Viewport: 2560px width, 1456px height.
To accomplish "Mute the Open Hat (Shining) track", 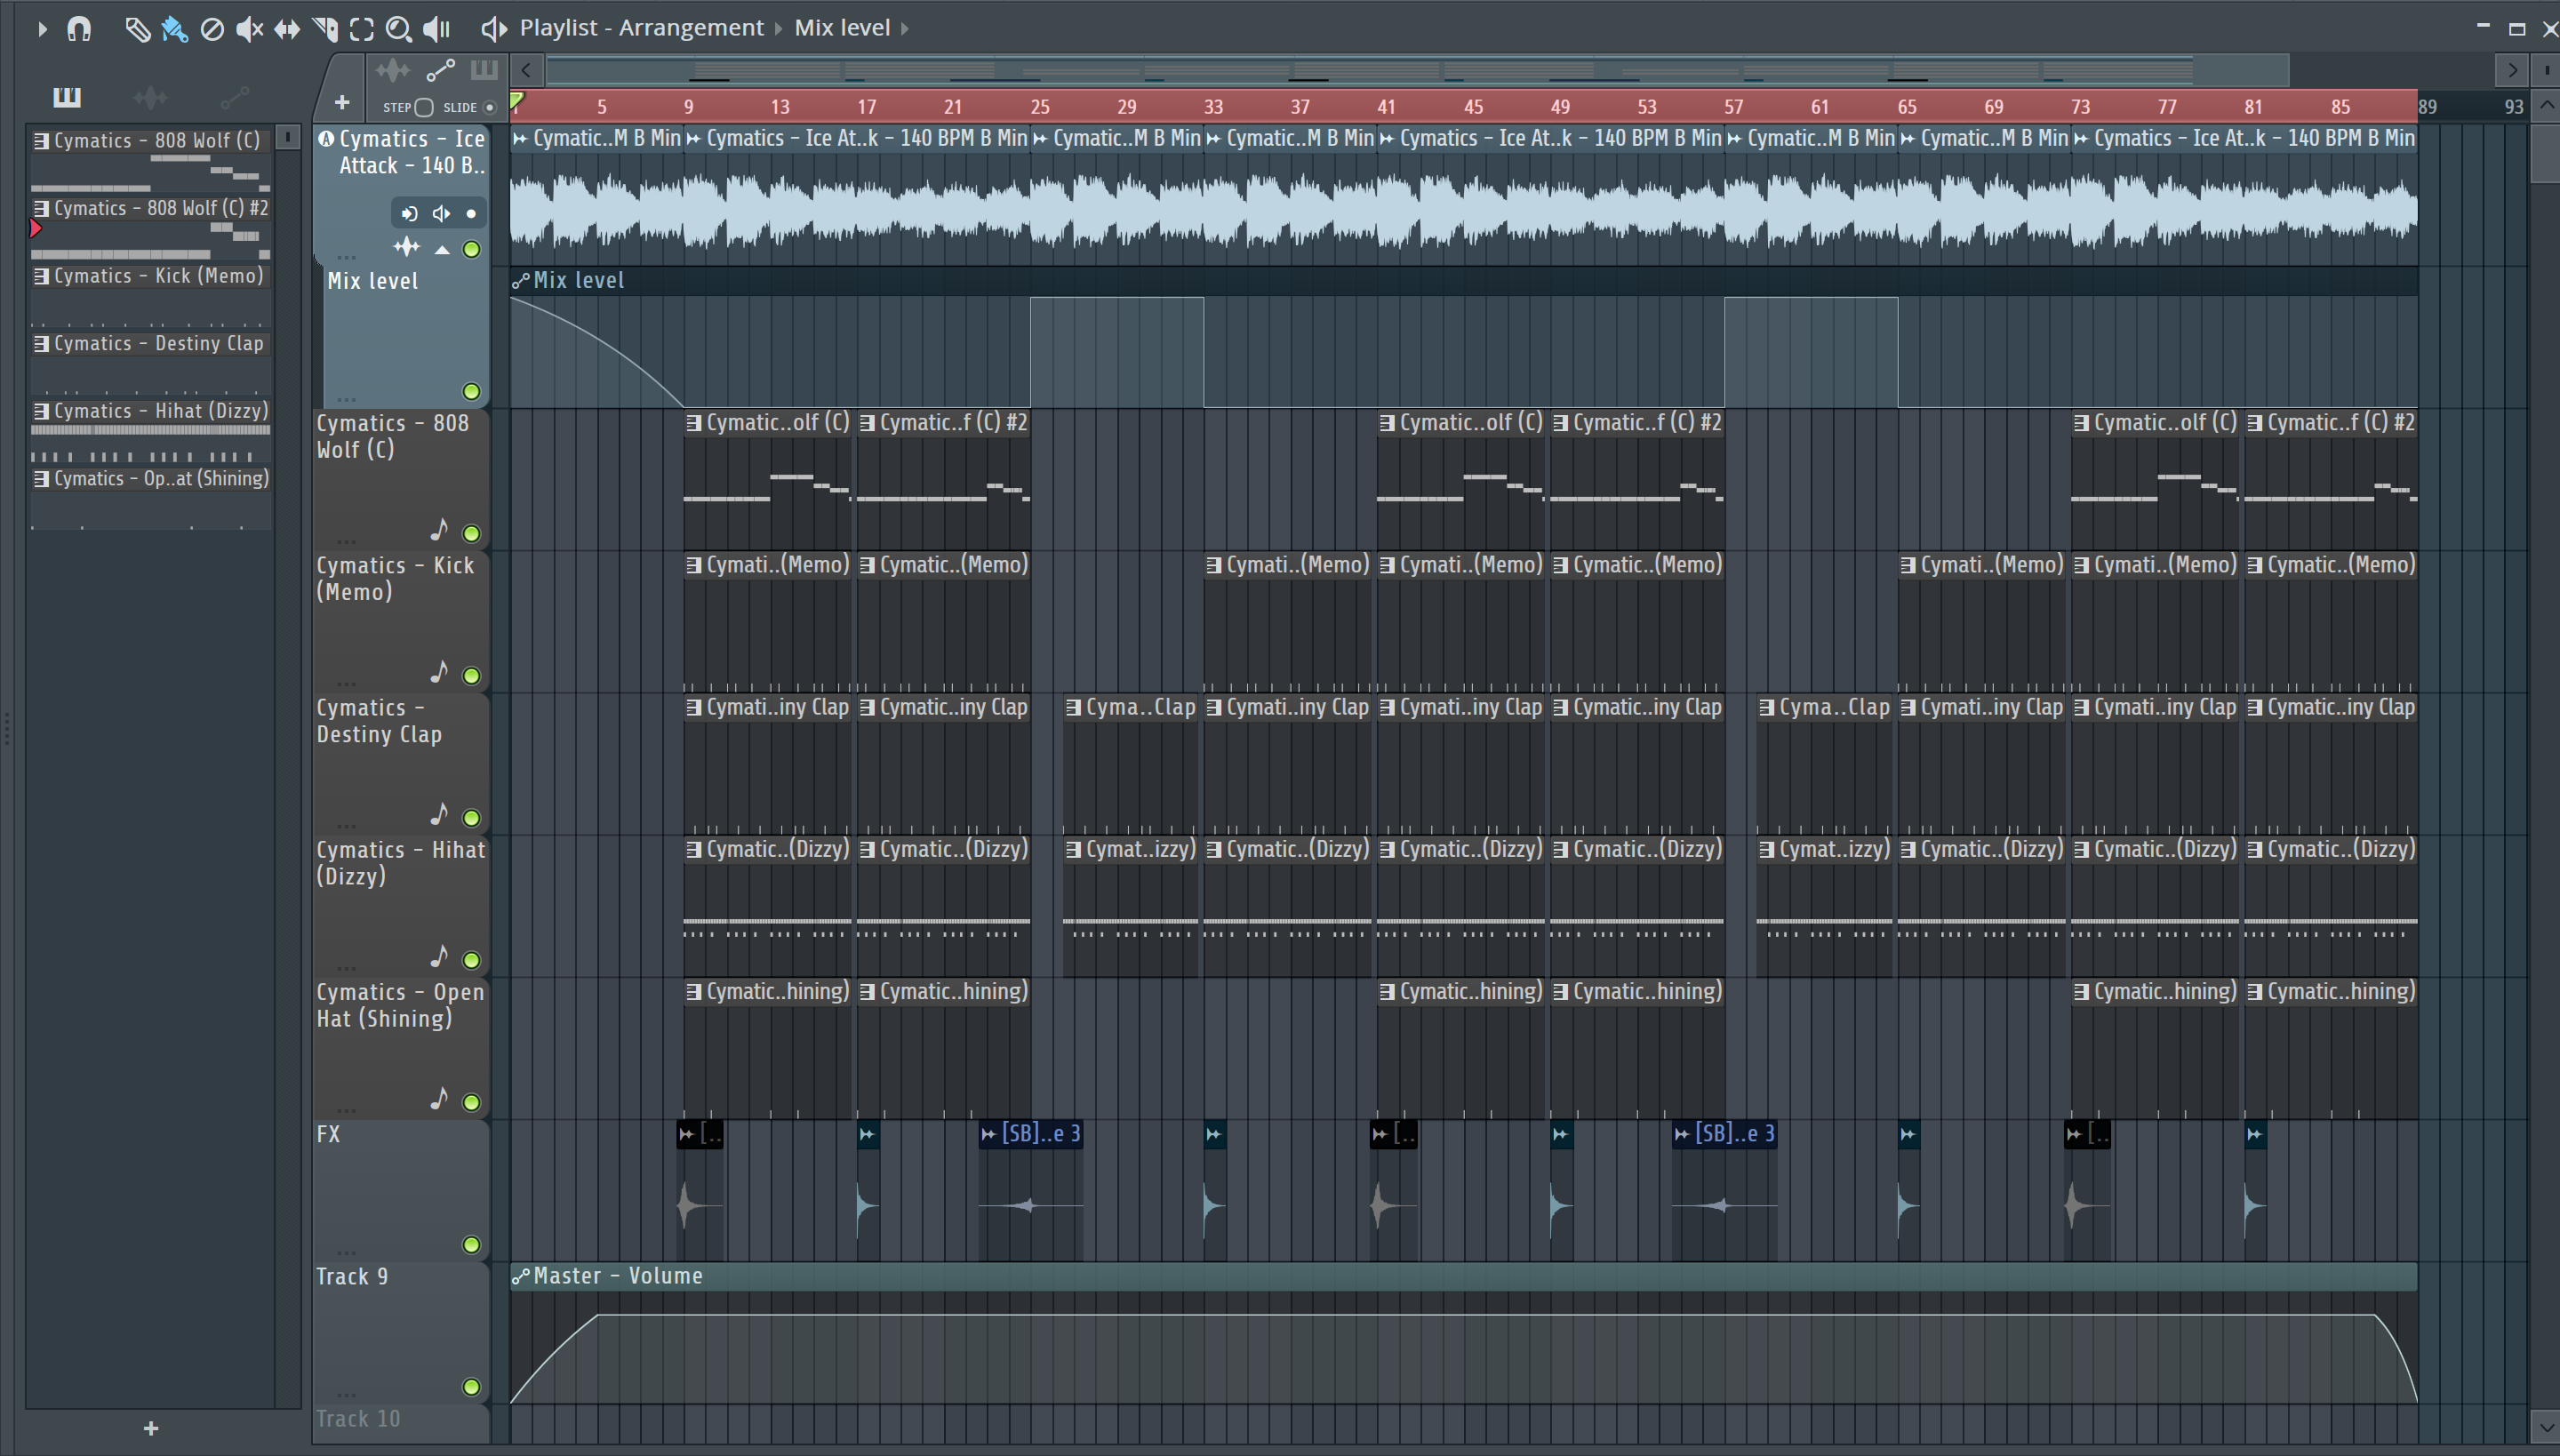I will 471,1102.
